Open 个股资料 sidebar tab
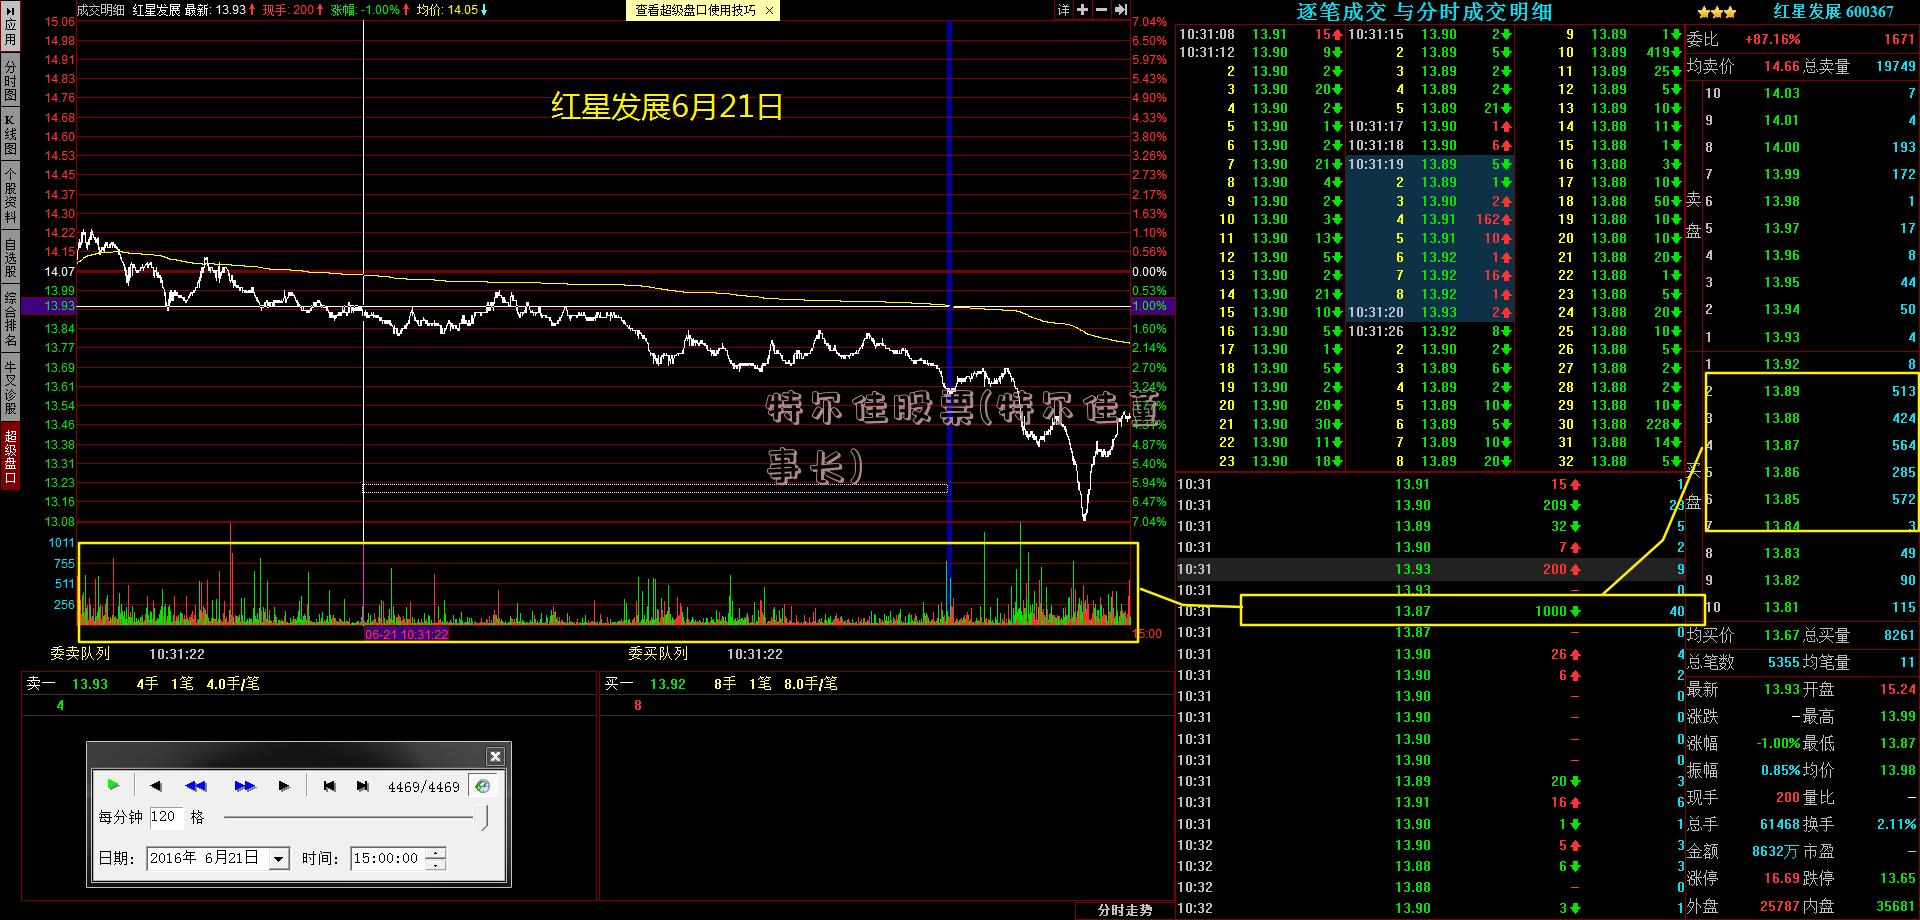Image resolution: width=1920 pixels, height=920 pixels. [x=10, y=196]
